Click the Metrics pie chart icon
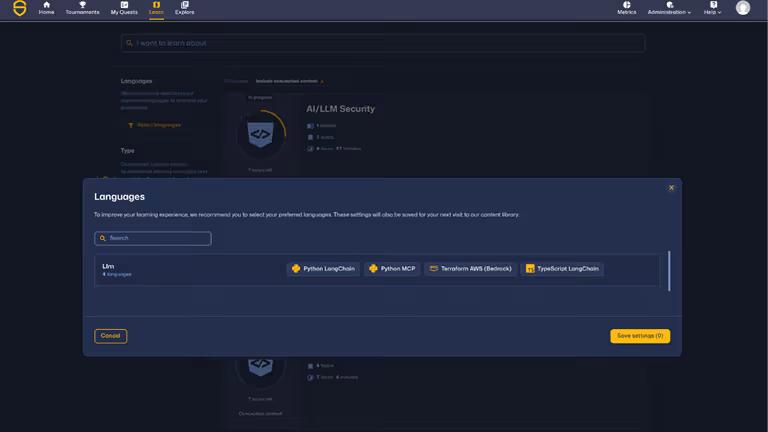This screenshot has width=768, height=432. pyautogui.click(x=626, y=4)
